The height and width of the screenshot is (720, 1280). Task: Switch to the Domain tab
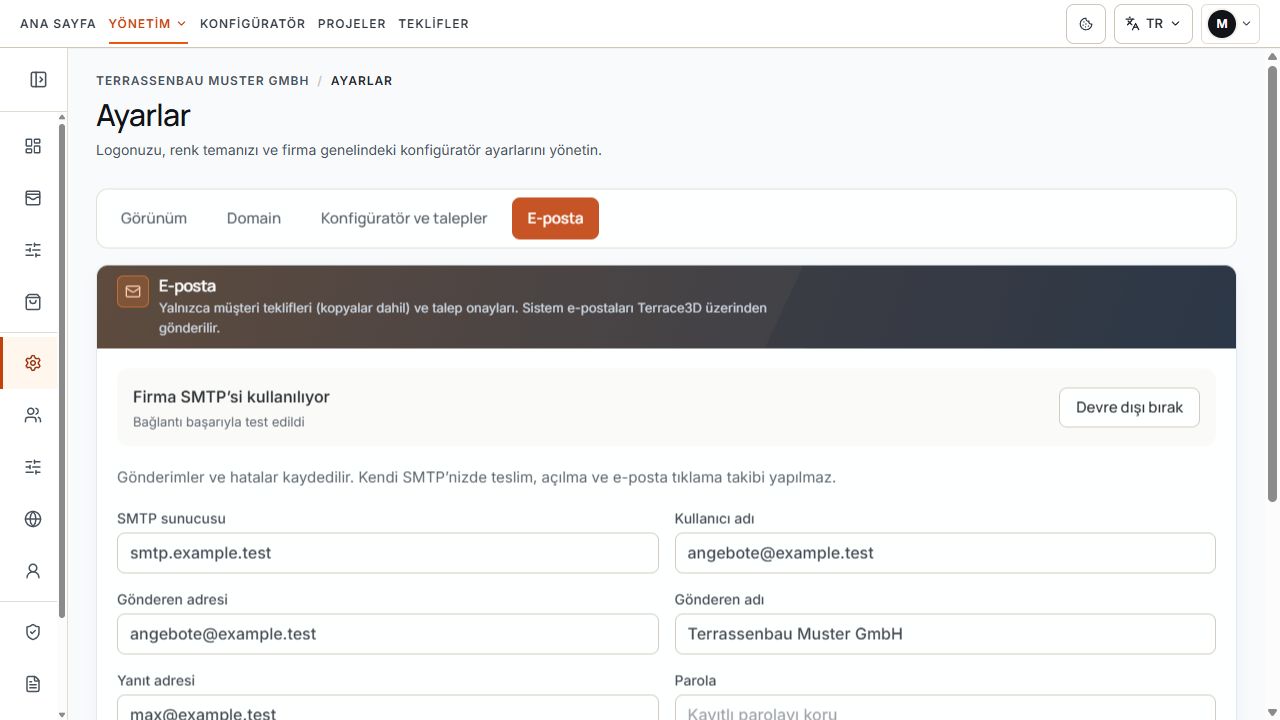pos(254,218)
